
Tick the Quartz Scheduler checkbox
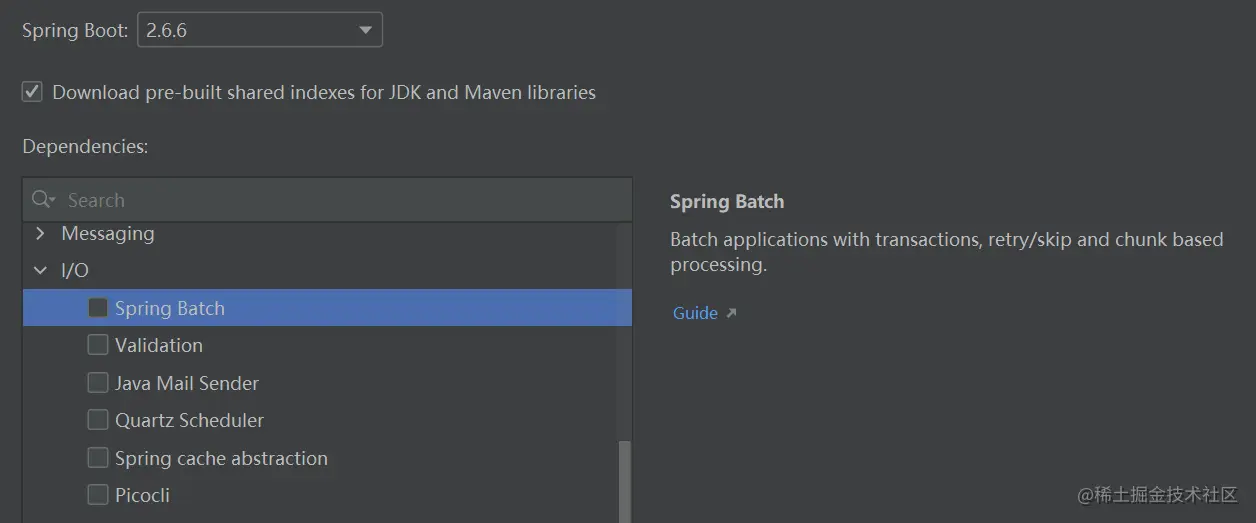click(x=98, y=420)
